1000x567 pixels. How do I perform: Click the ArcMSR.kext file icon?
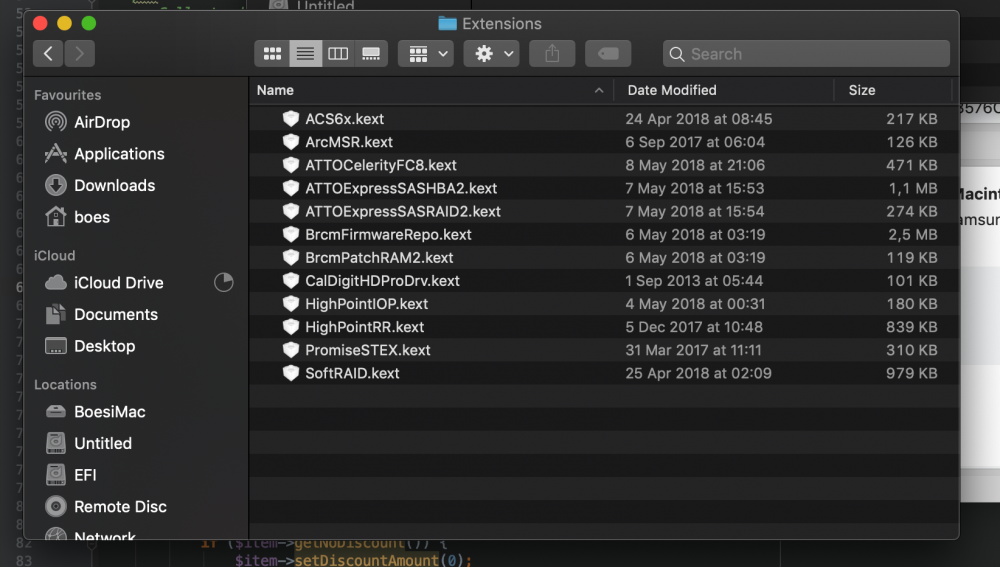[x=291, y=142]
